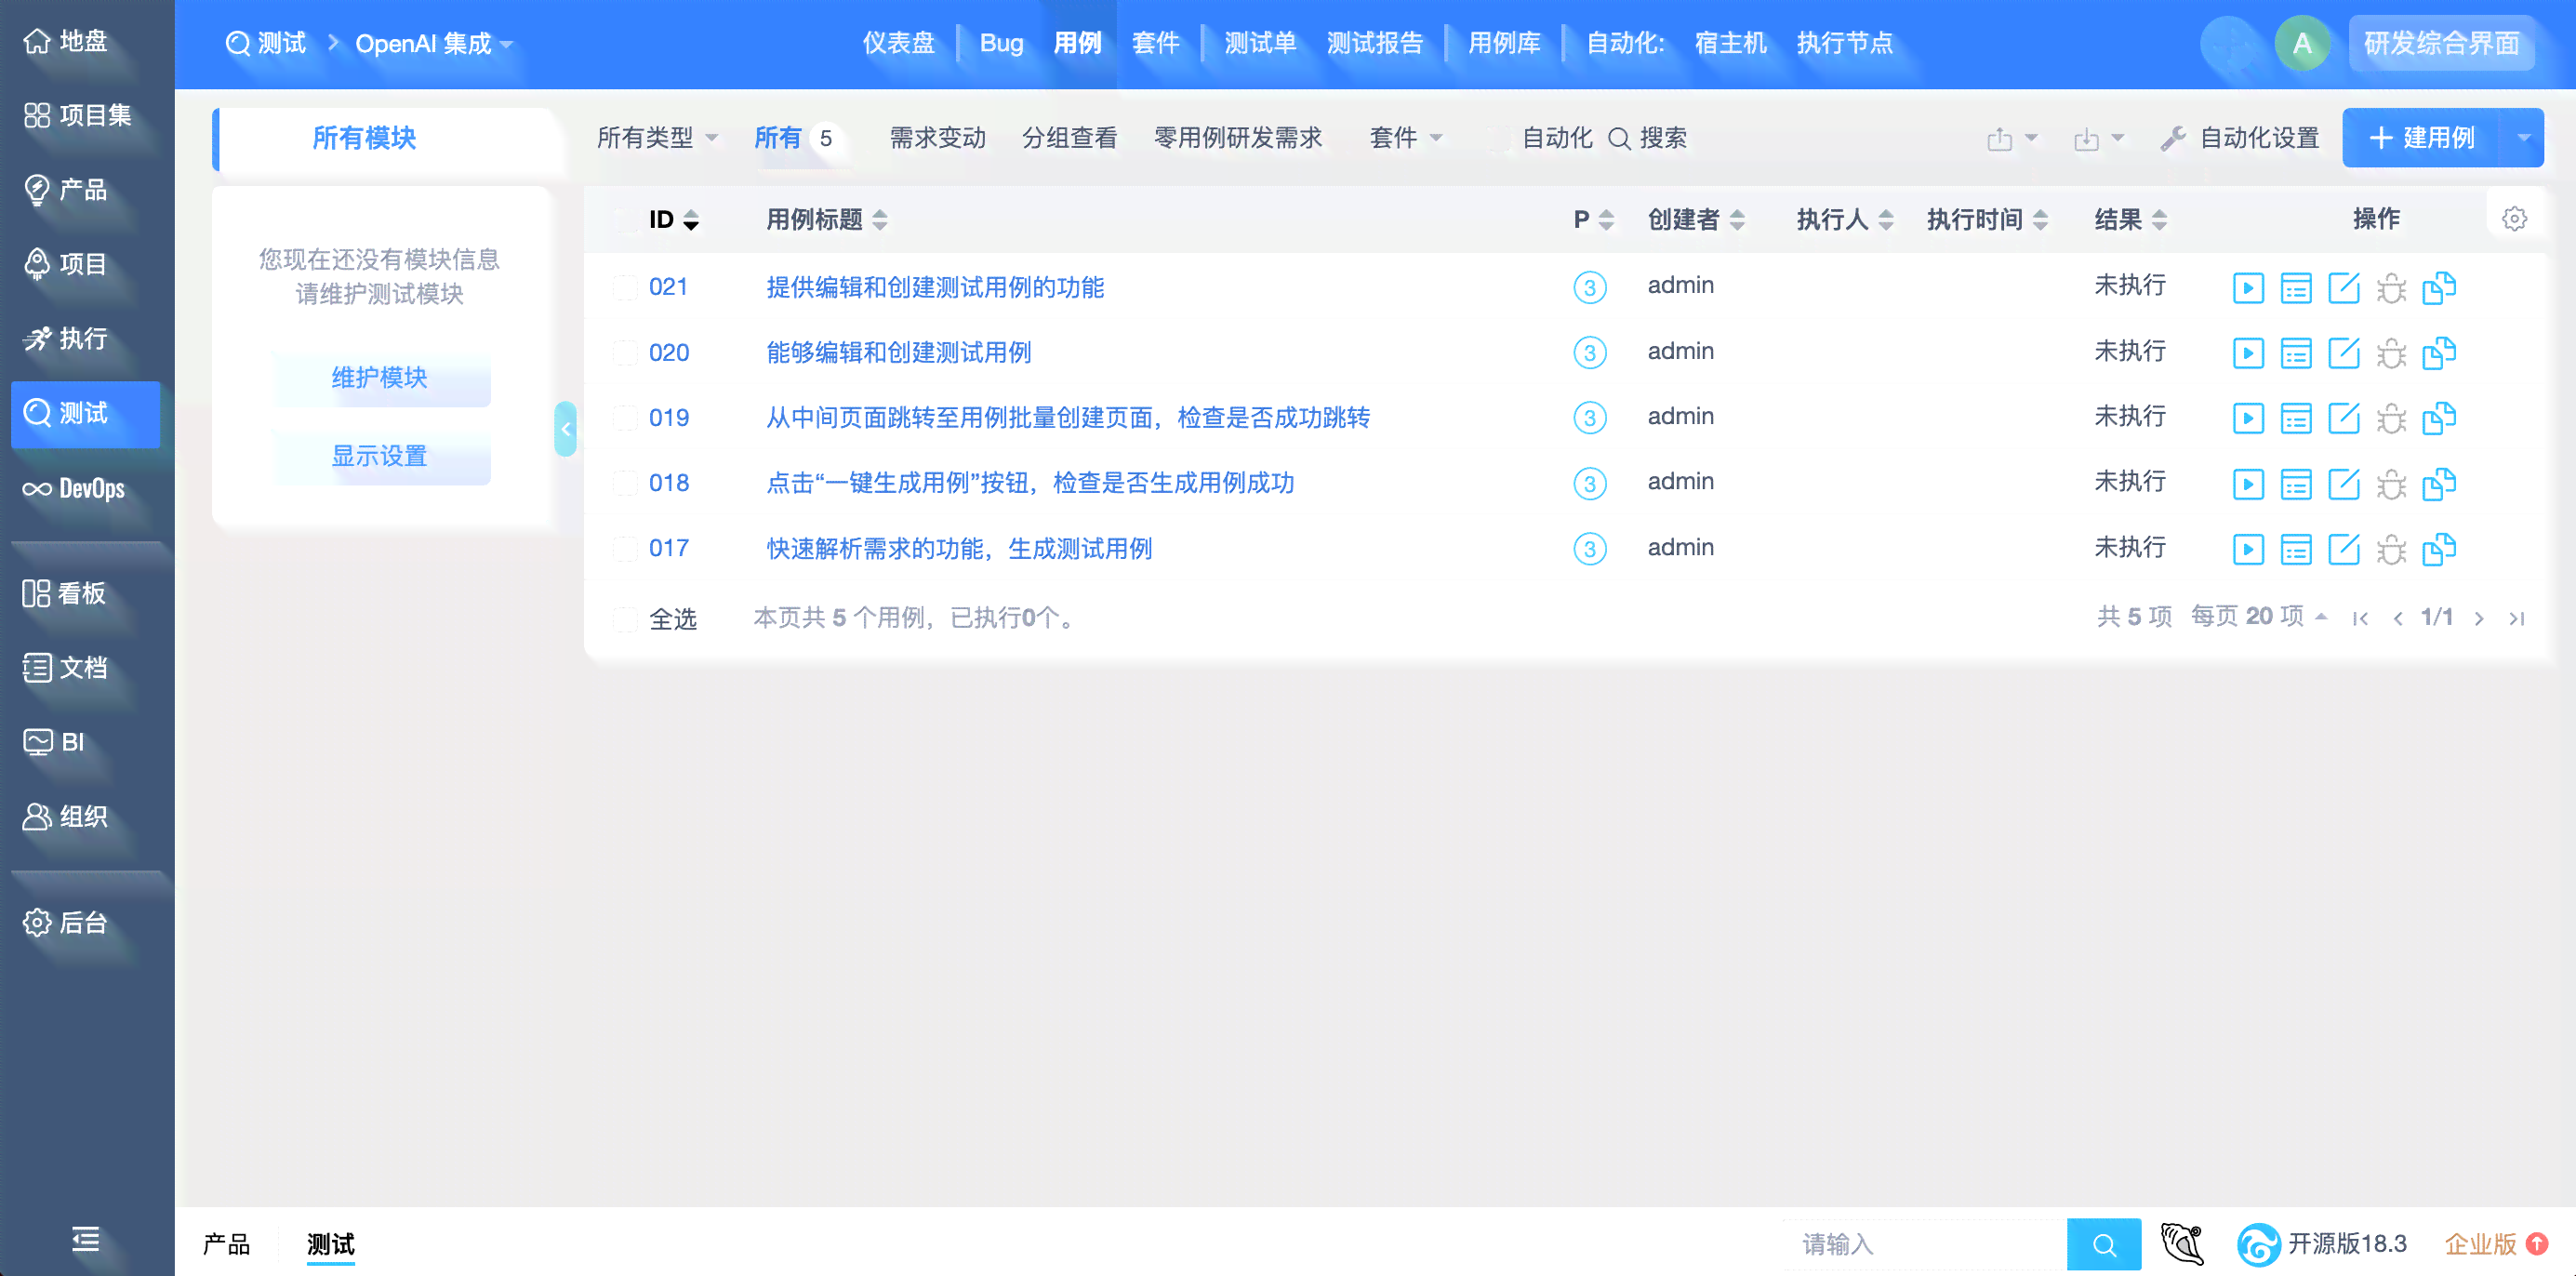This screenshot has height=1276, width=2576.
Task: Open 项目集 in left sidebar
Action: [78, 115]
